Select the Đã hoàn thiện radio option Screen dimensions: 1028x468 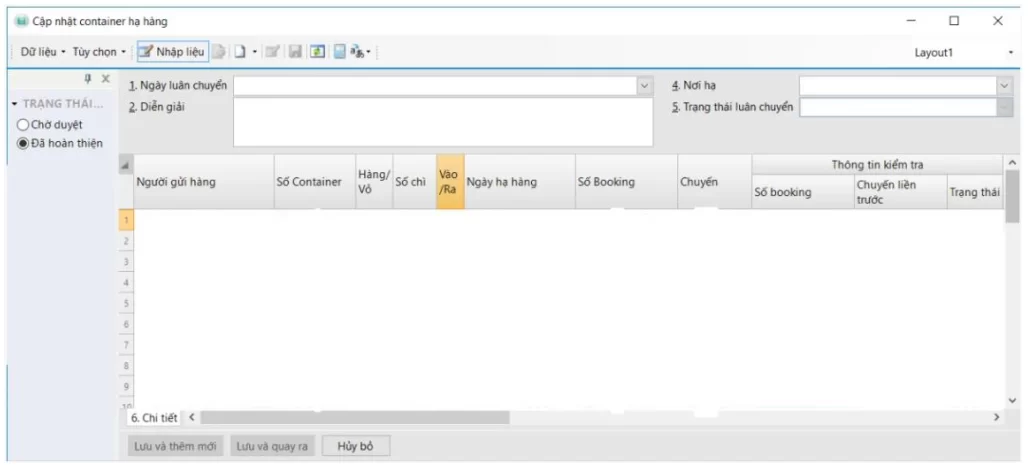pos(22,143)
